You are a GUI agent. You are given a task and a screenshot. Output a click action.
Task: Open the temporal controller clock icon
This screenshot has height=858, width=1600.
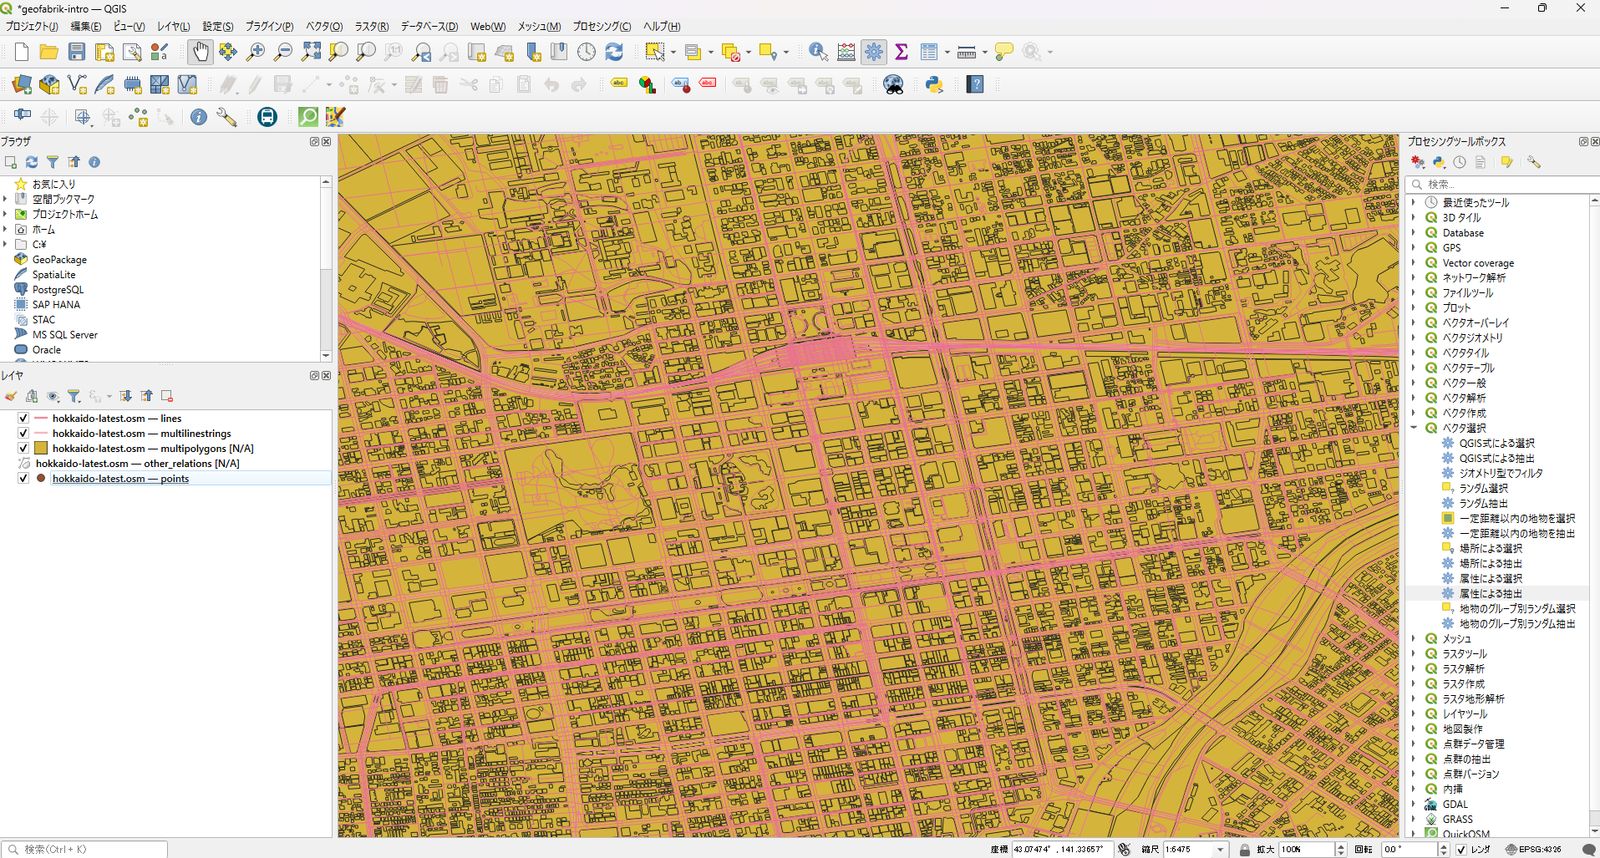click(x=586, y=52)
